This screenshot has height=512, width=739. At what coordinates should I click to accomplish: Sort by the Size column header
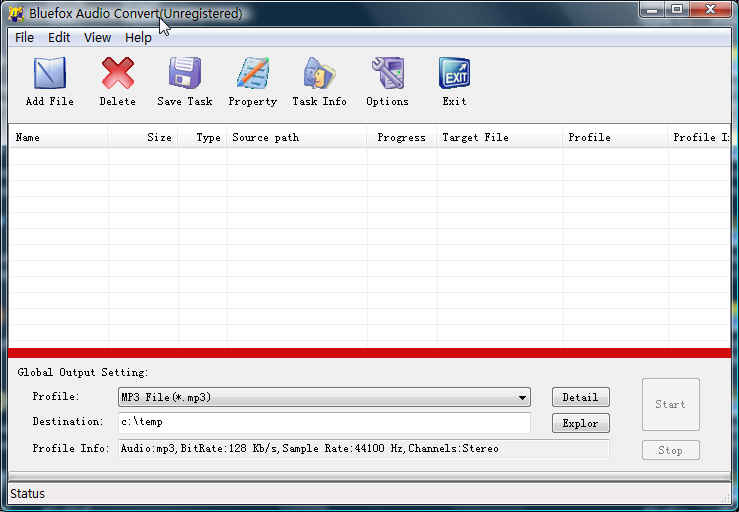[144, 138]
